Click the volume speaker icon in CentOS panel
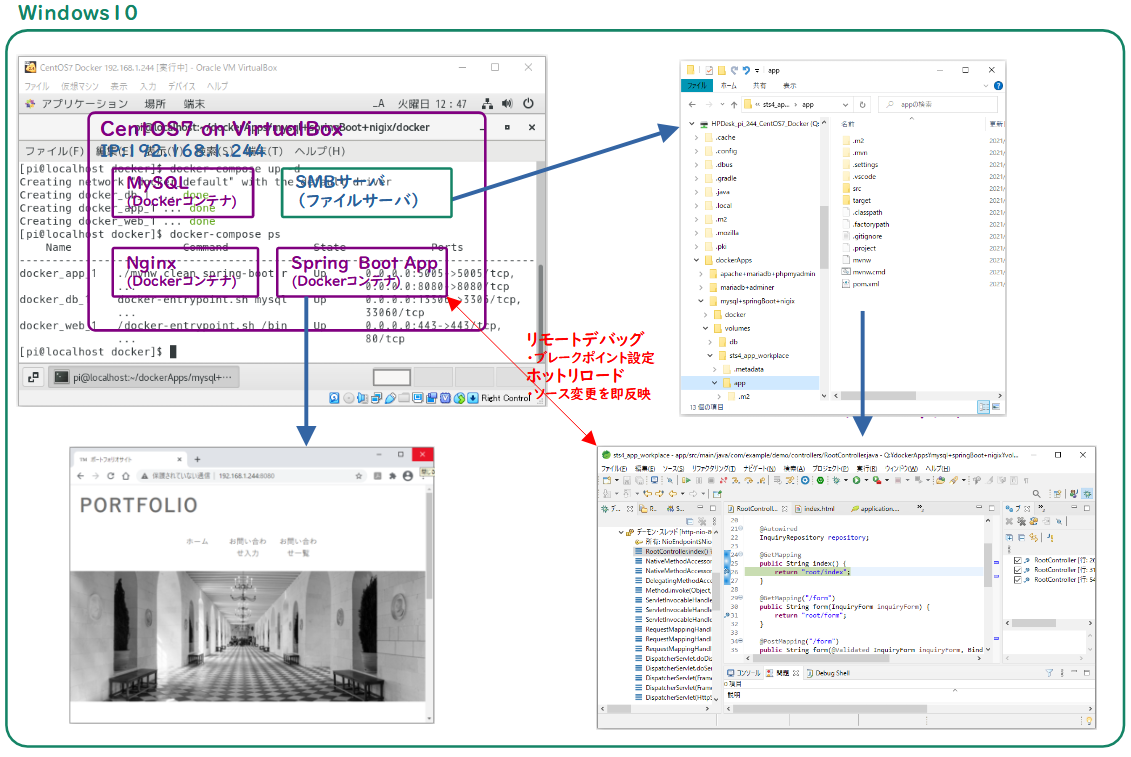The width and height of the screenshot is (1131, 757). pos(507,104)
